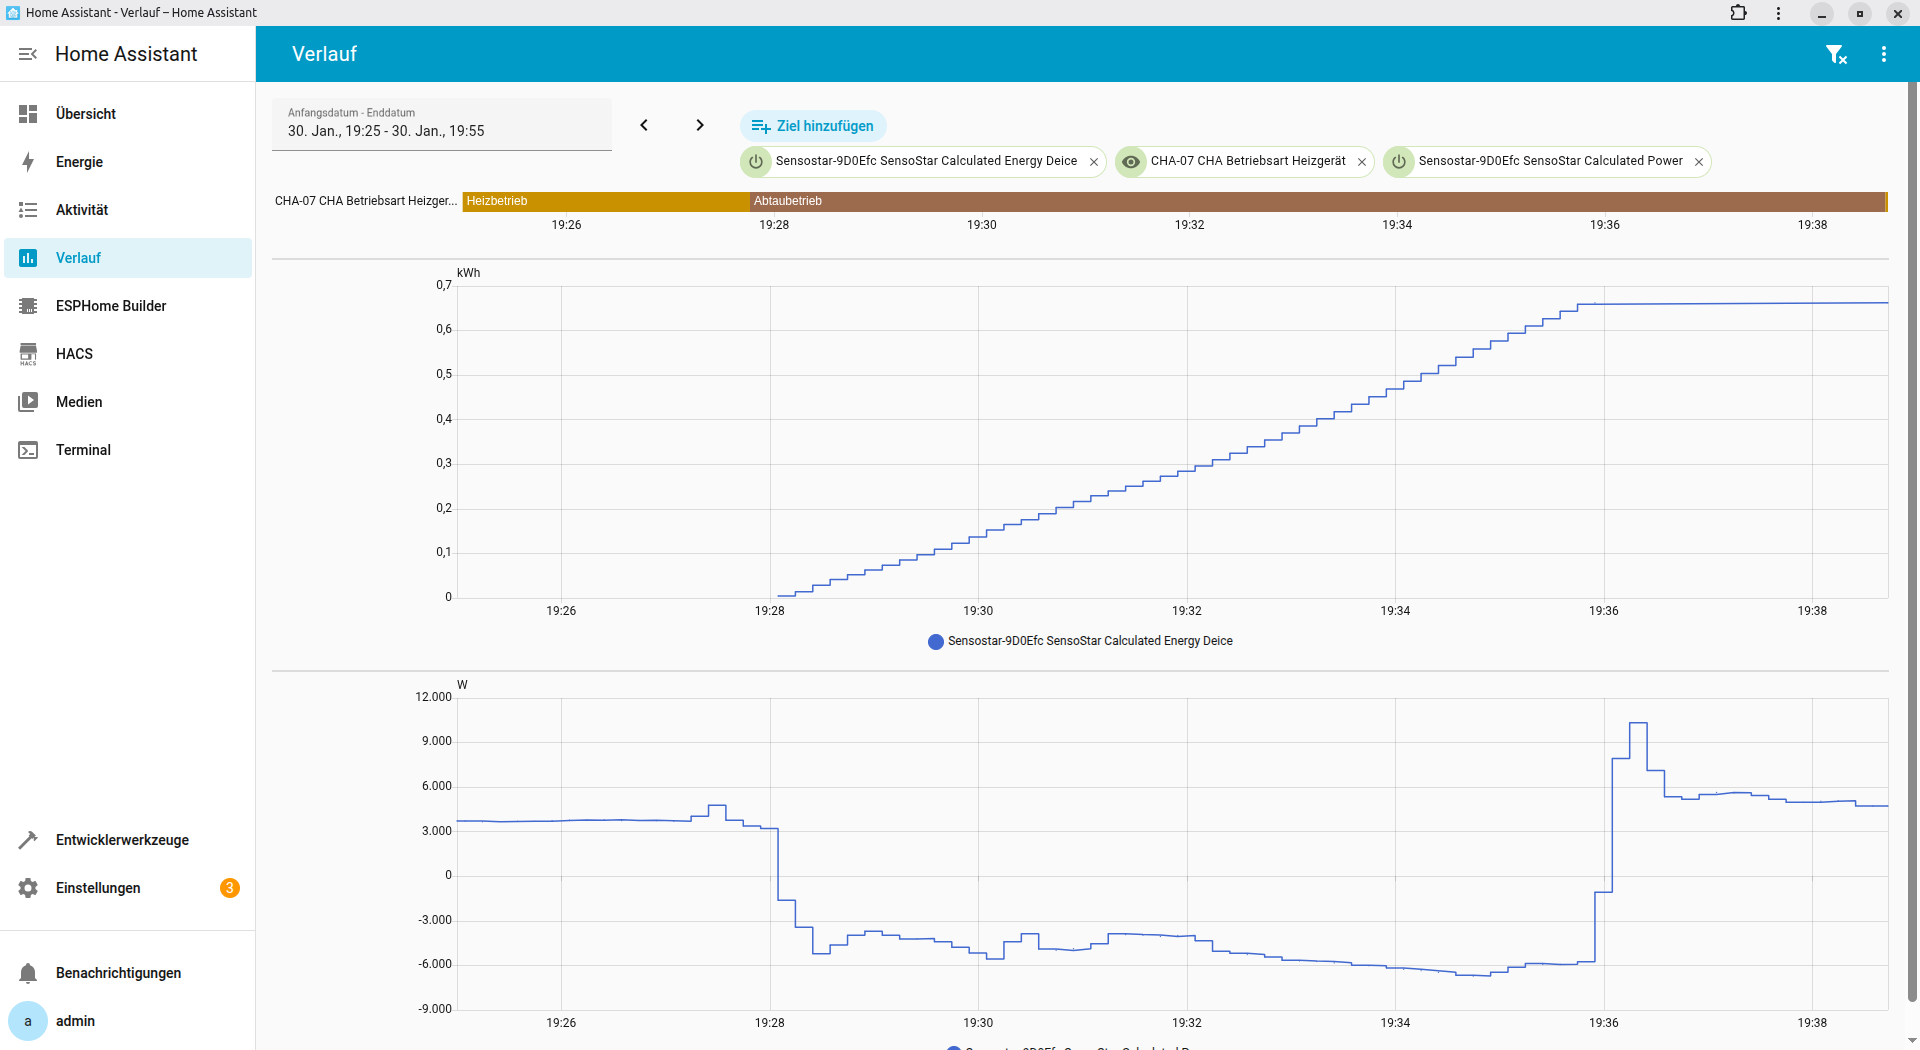Open Entwicklerwerkzeuge developer tools
The width and height of the screenshot is (1920, 1050).
click(x=122, y=840)
